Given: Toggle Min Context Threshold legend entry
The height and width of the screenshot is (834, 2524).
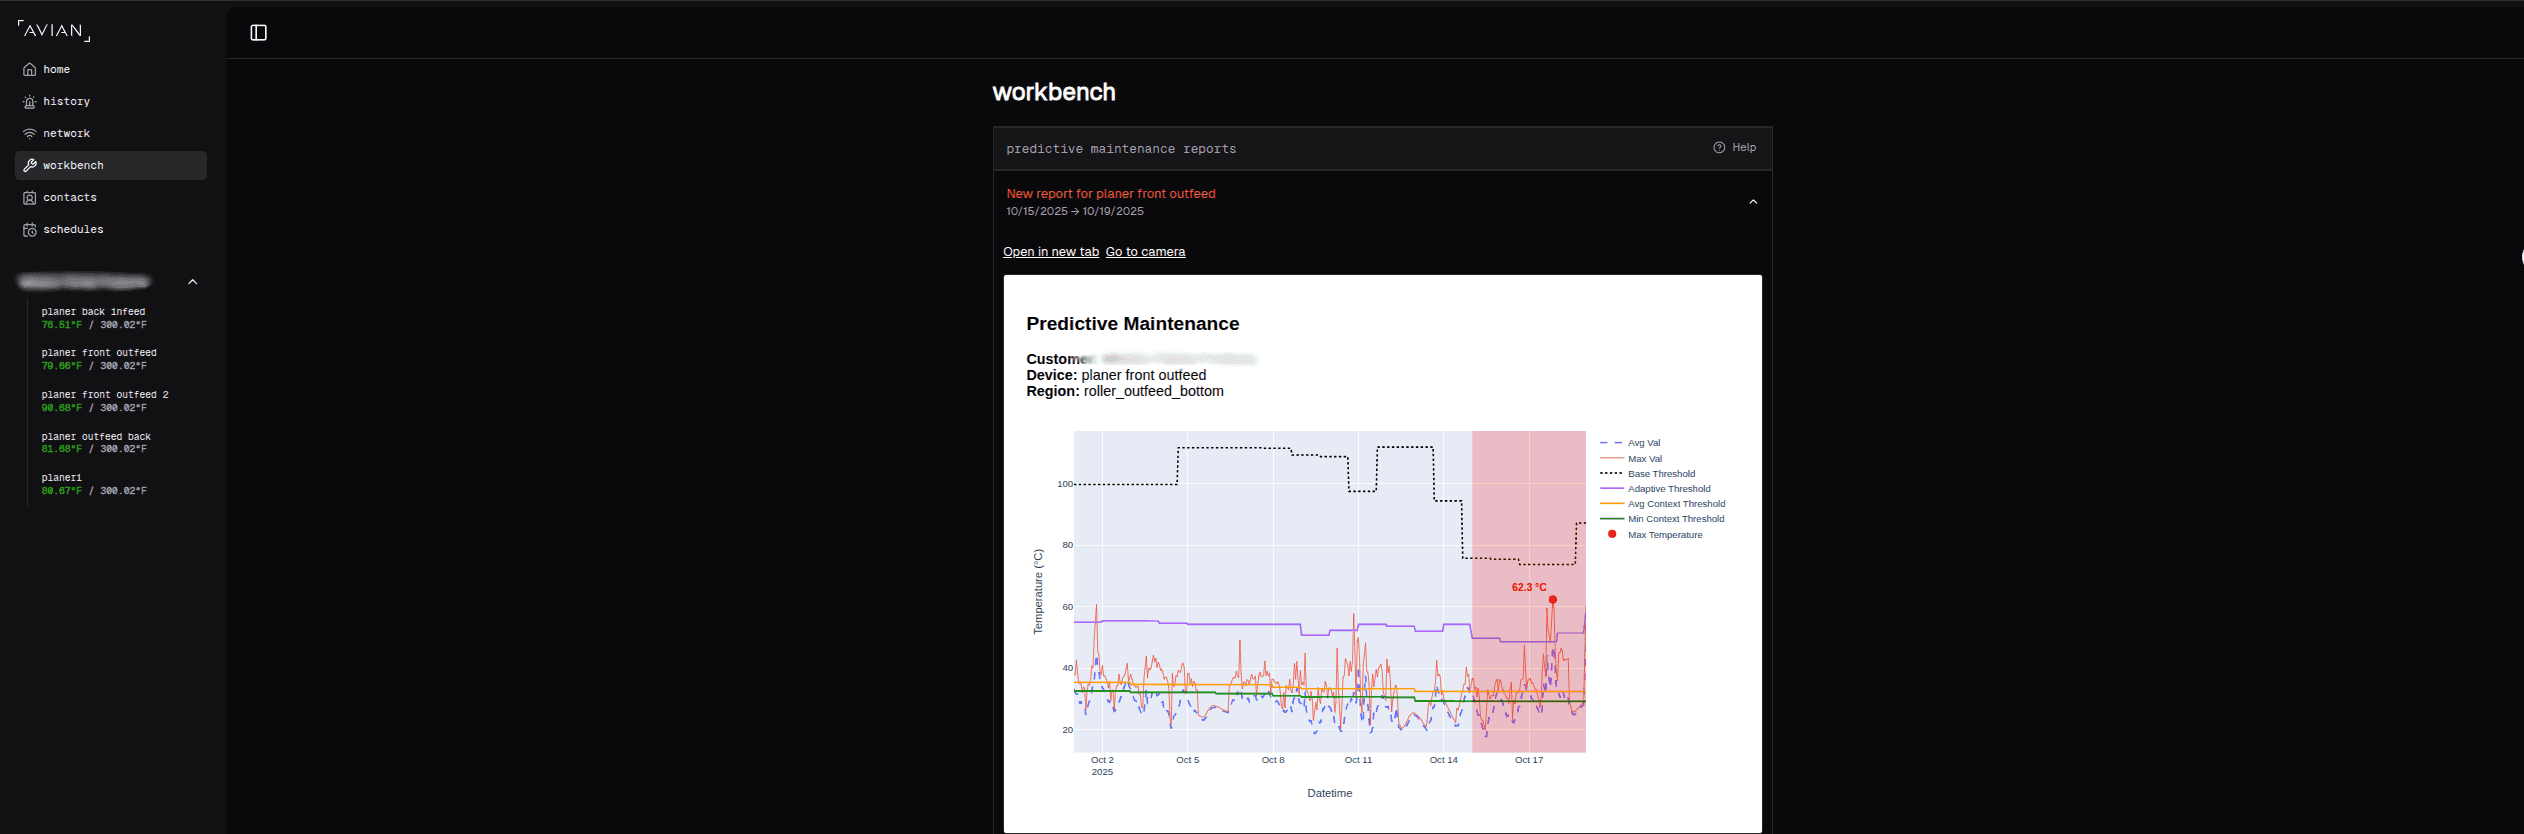Looking at the screenshot, I should click(x=1675, y=519).
